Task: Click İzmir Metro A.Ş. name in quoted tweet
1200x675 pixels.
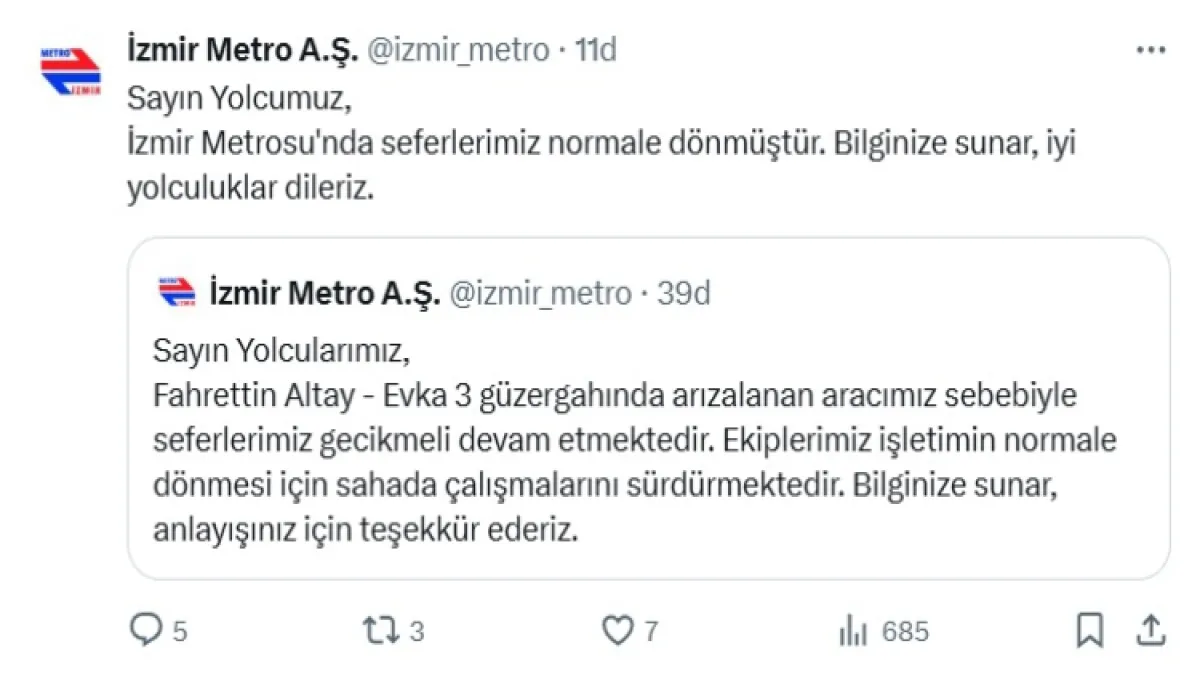Action: [325, 293]
